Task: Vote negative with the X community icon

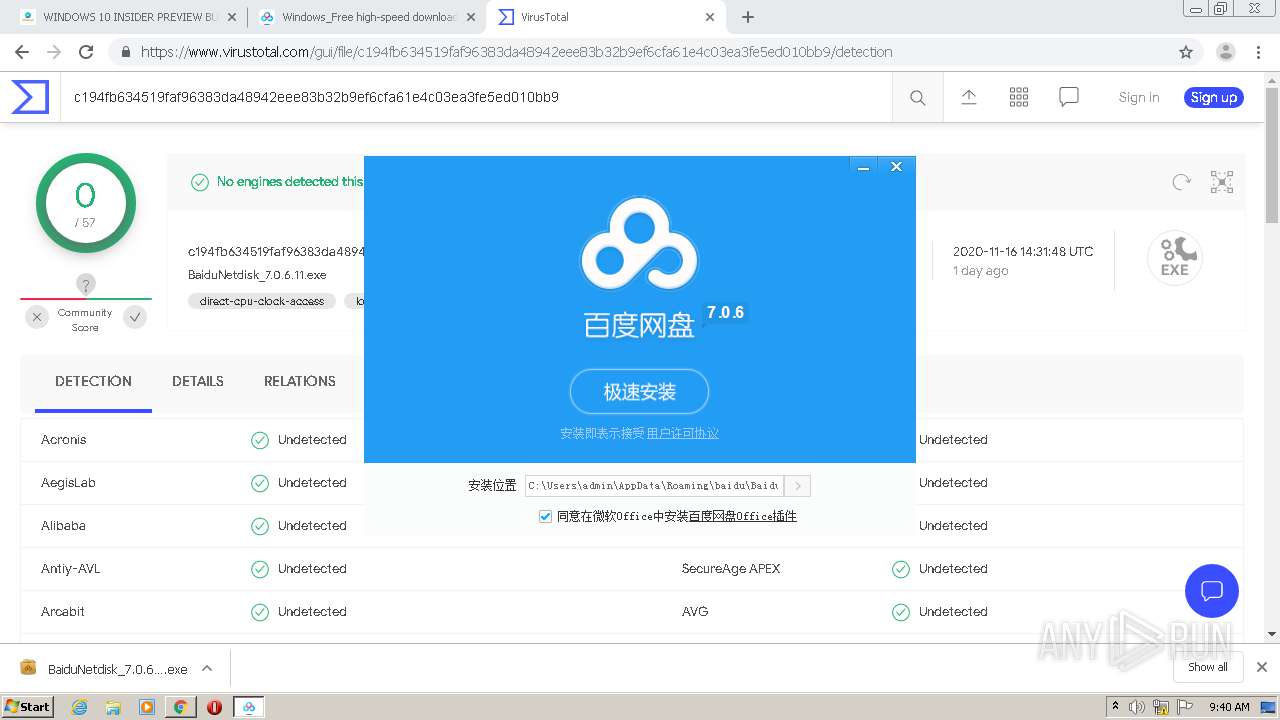Action: point(37,317)
